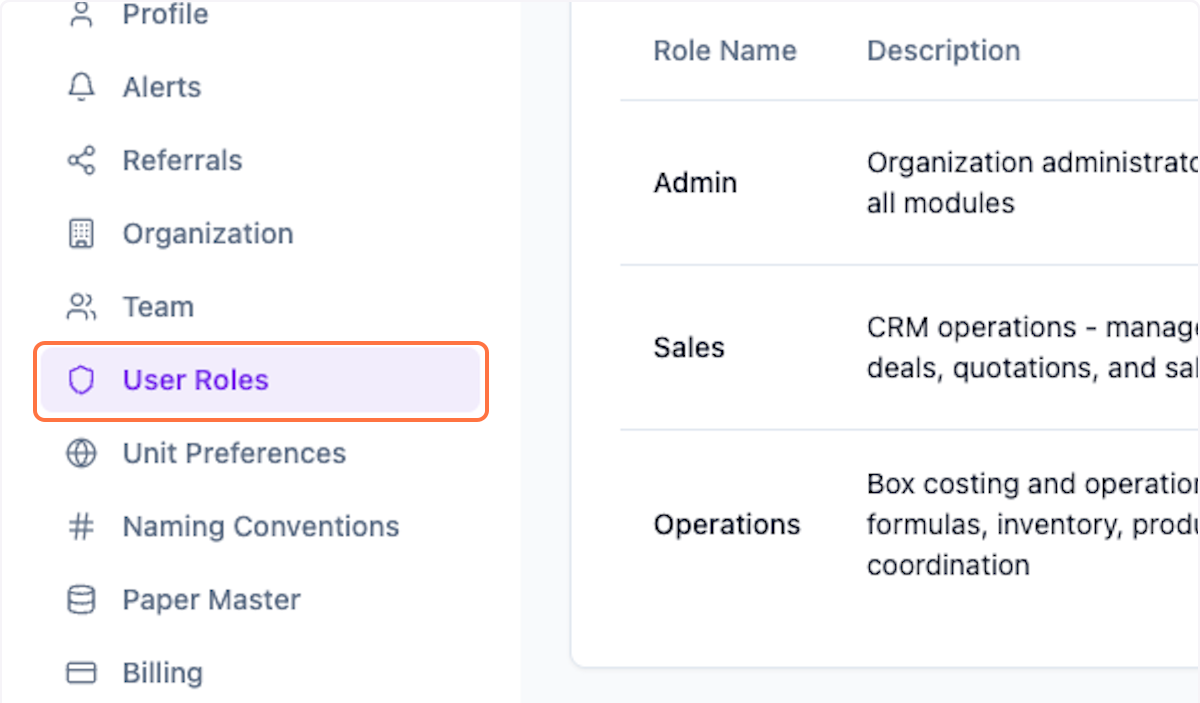Select the Sales role name
This screenshot has width=1200, height=703.
coord(689,348)
